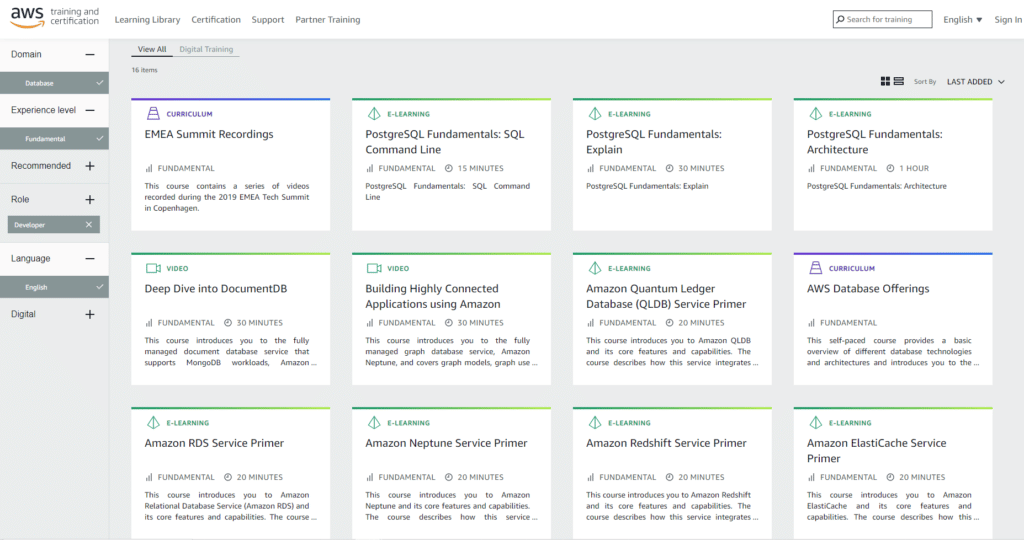Switch to grid view layout icon

coord(885,81)
